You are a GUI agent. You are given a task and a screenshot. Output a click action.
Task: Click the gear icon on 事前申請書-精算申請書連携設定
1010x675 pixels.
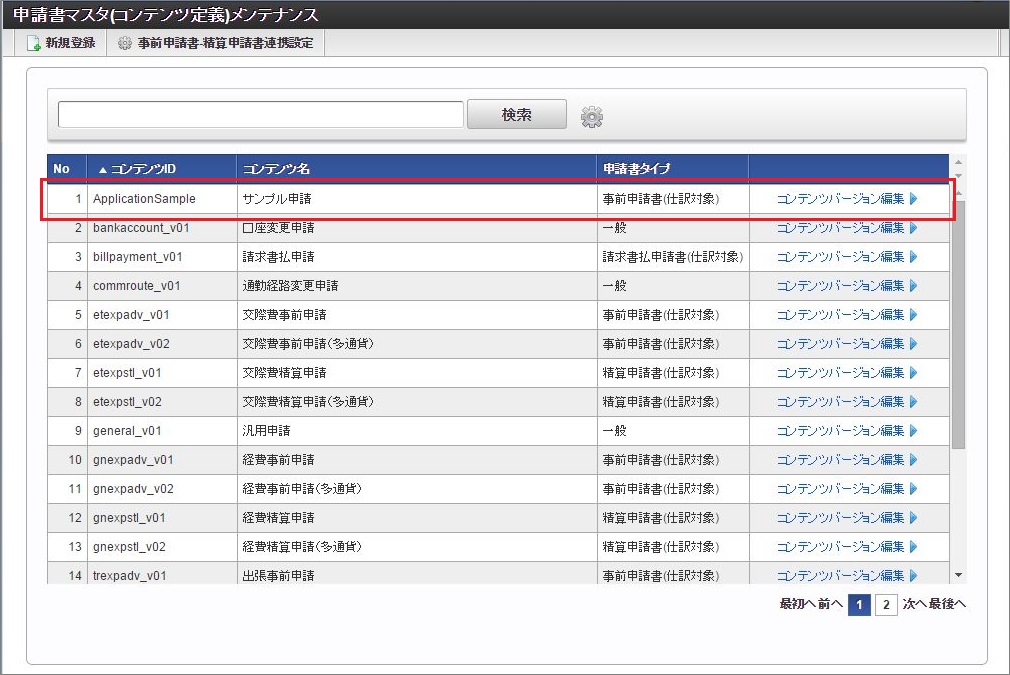click(x=124, y=43)
